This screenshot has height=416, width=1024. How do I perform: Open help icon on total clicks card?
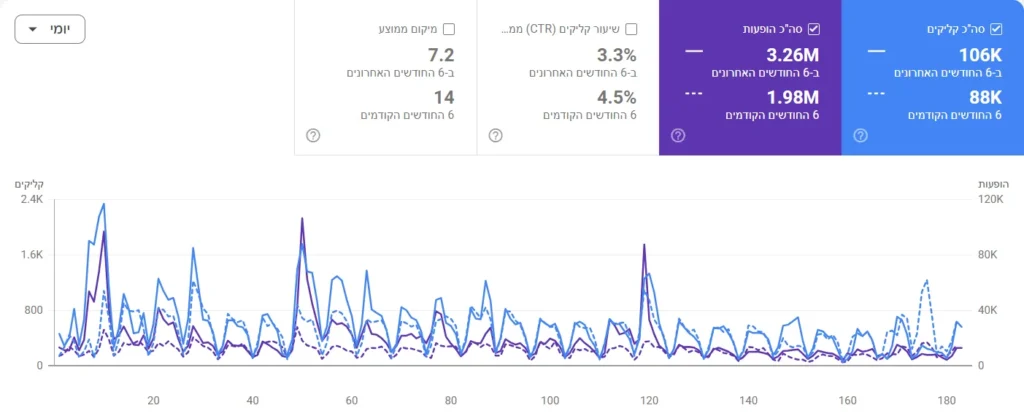click(861, 135)
